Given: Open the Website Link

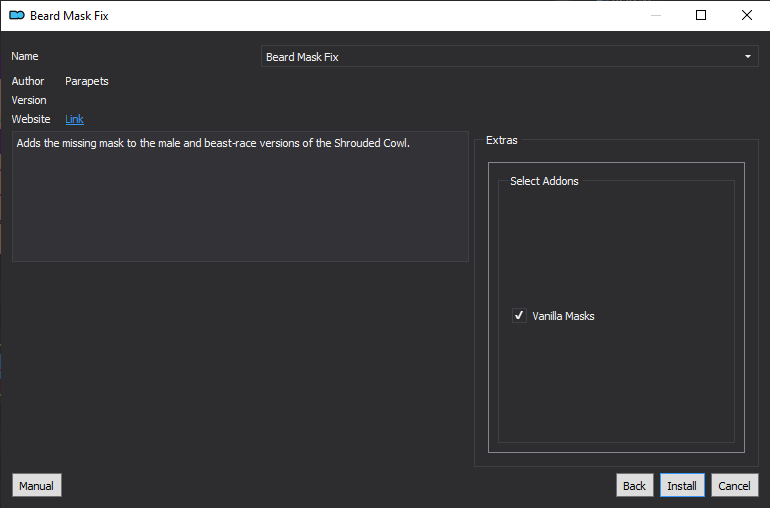Looking at the screenshot, I should click(74, 119).
